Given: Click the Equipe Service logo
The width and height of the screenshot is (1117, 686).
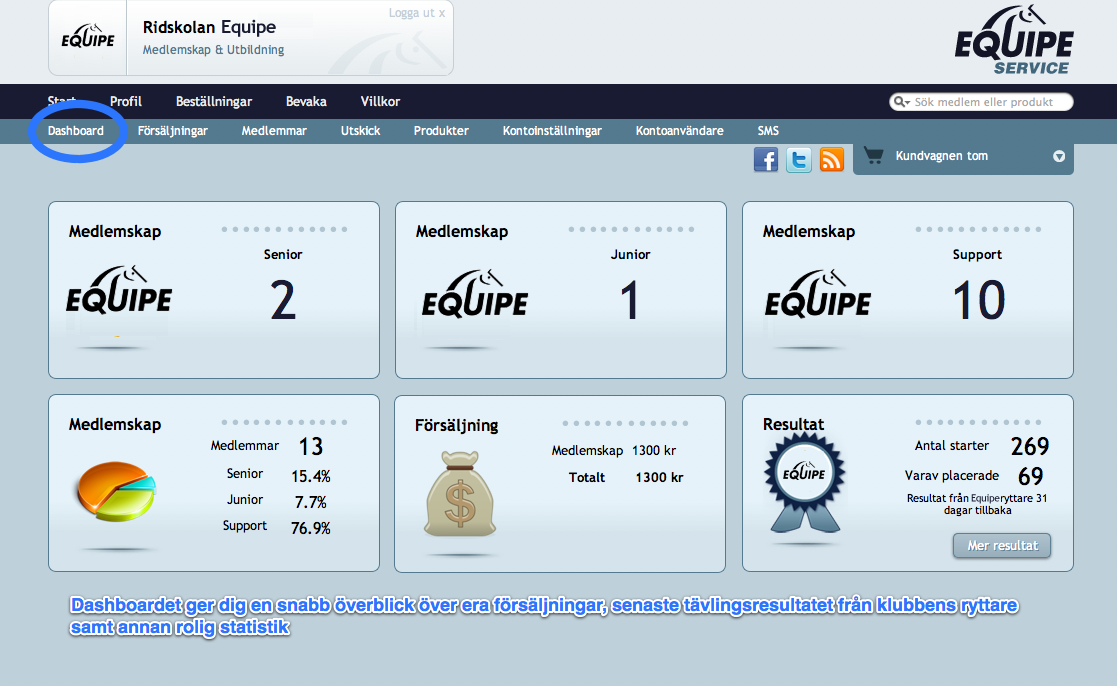Looking at the screenshot, I should pos(1014,40).
